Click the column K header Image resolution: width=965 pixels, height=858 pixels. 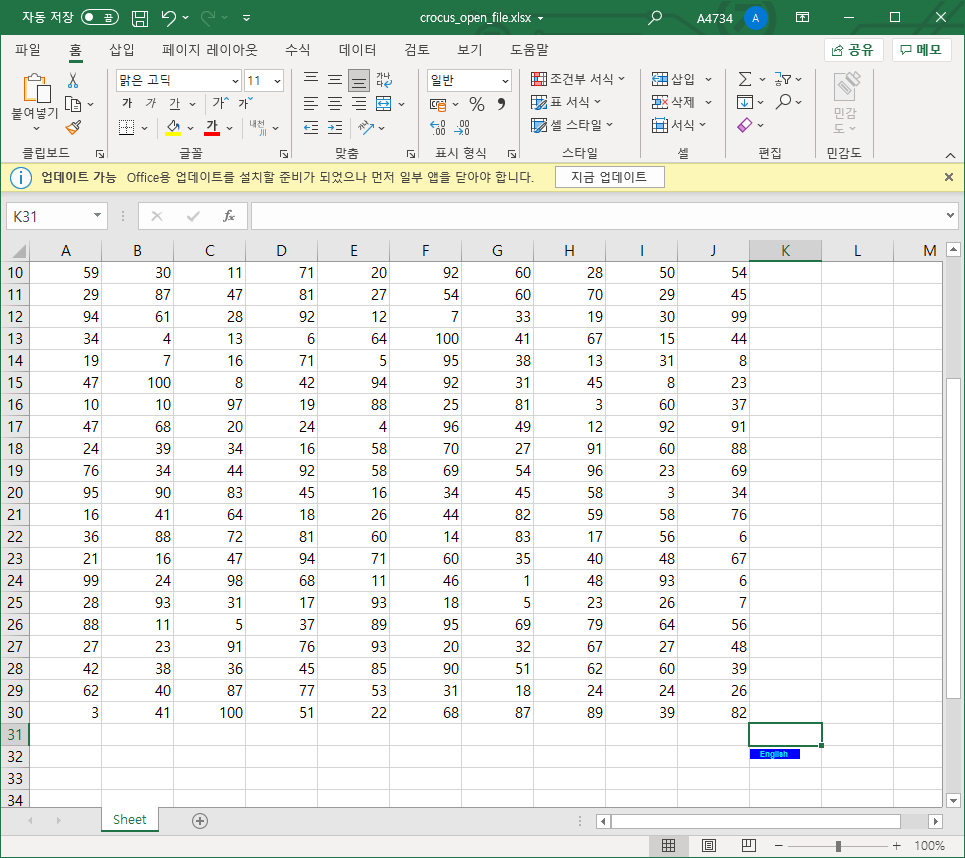pos(785,251)
